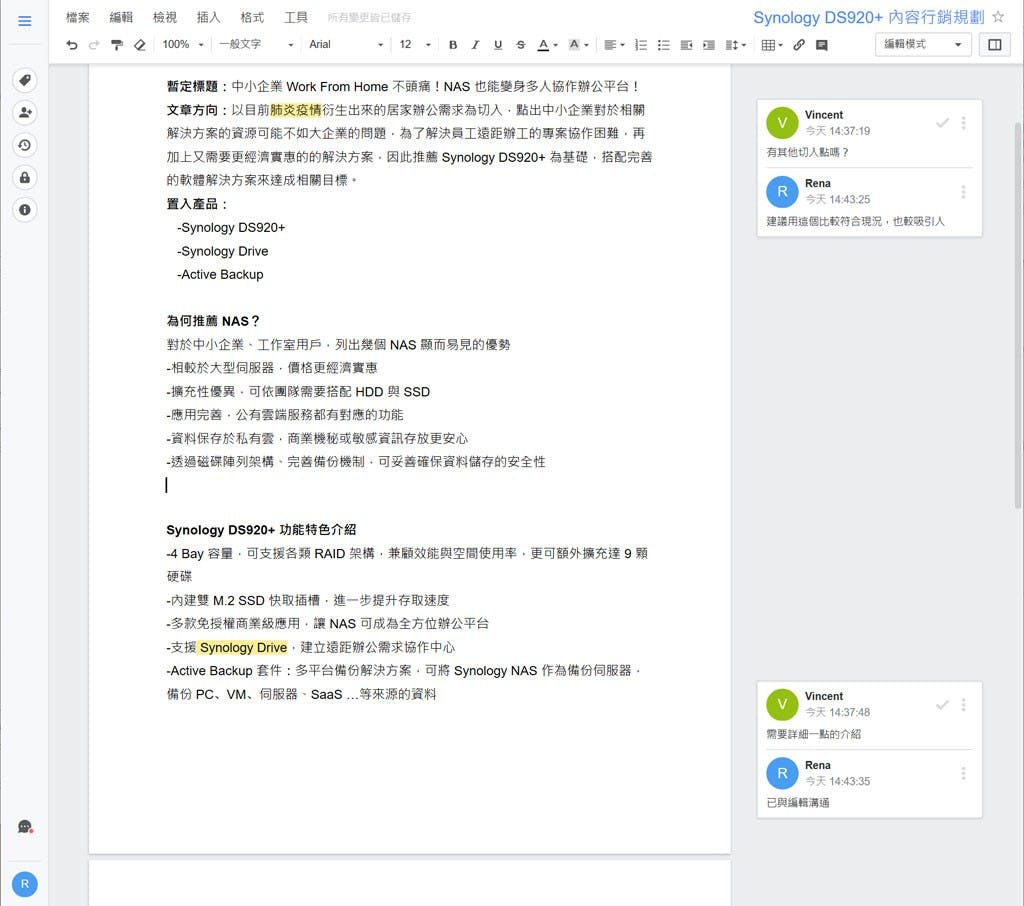Open the 100% zoom dropdown
Image resolution: width=1024 pixels, height=906 pixels.
pos(183,45)
